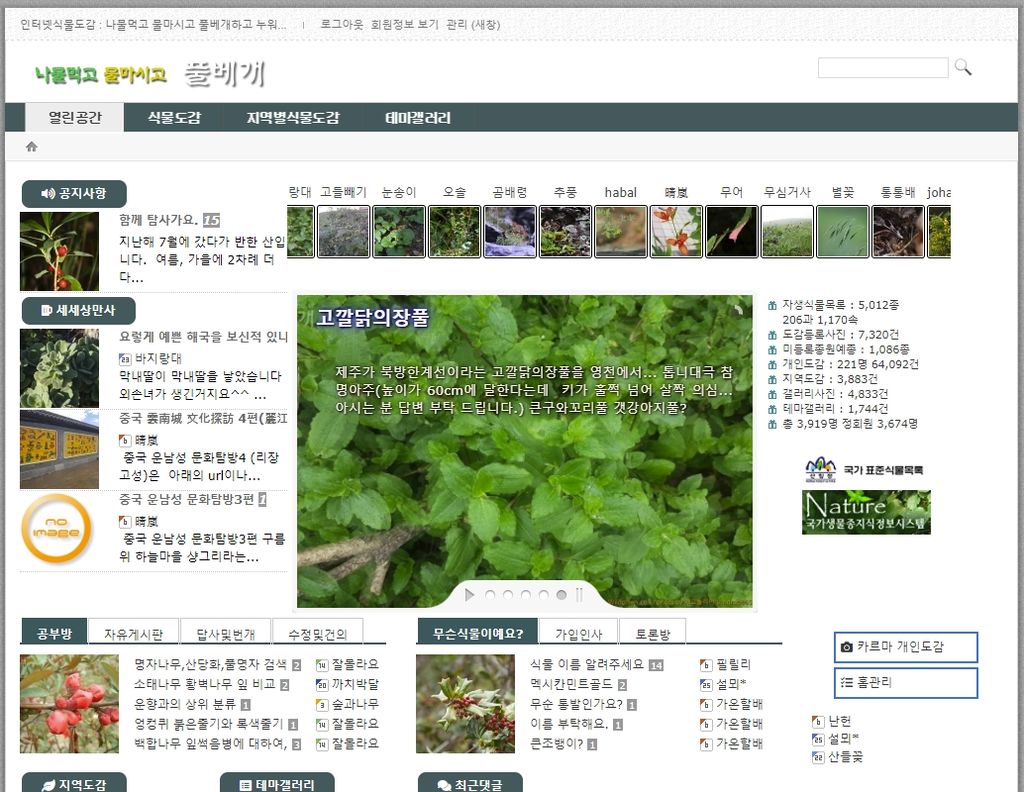Open the orange flower thumbnail under 晴嵐
This screenshot has height=792, width=1024.
676,232
